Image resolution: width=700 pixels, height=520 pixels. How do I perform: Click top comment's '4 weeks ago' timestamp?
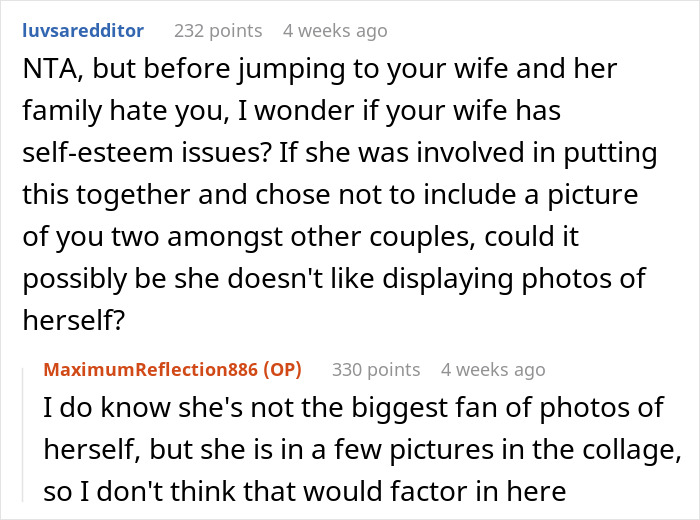pyautogui.click(x=335, y=31)
